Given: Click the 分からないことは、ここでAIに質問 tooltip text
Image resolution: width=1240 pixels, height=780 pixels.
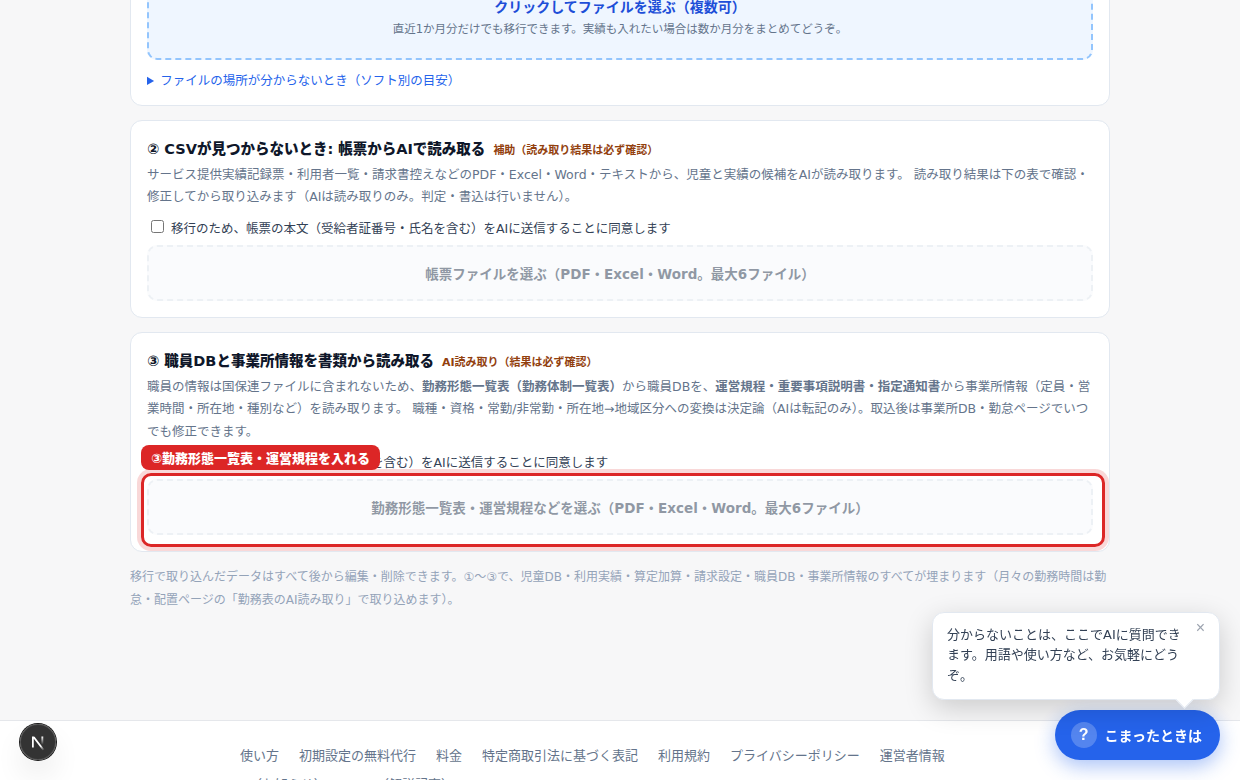Looking at the screenshot, I should tap(1065, 655).
